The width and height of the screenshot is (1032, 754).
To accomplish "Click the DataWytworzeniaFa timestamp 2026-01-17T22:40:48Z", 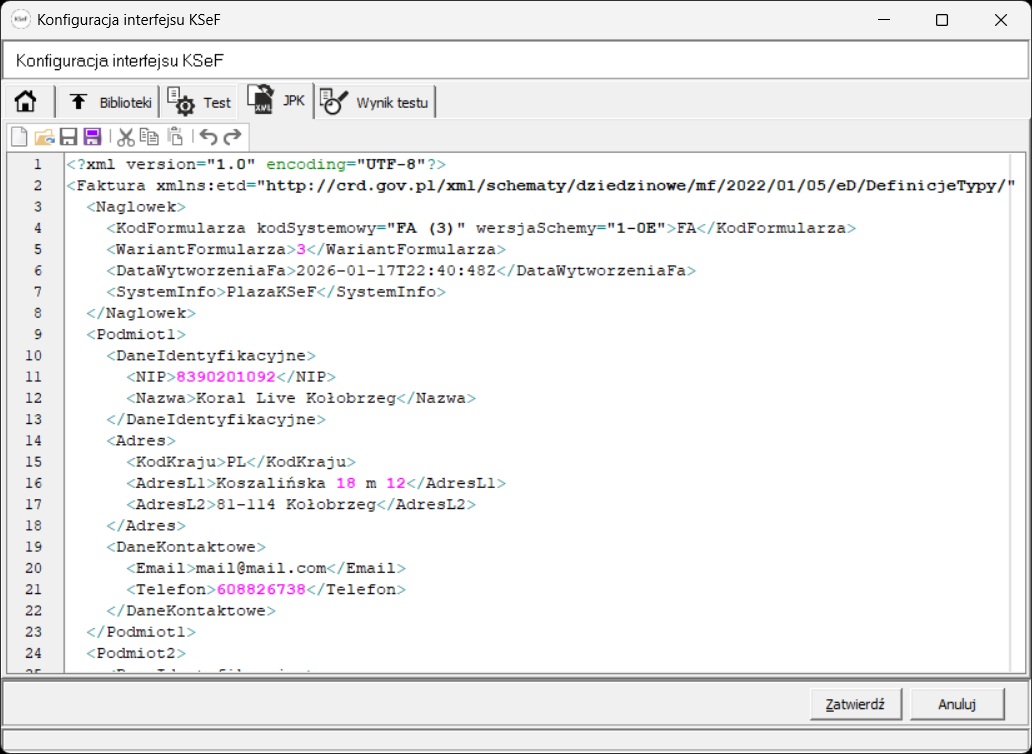I will 396,270.
